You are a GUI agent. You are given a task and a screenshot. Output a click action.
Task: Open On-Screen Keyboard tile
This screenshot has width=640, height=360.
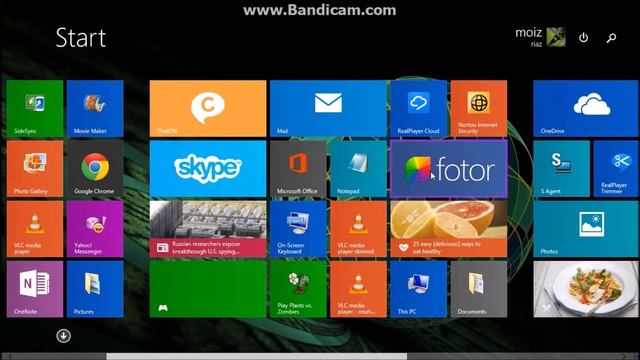(x=298, y=229)
